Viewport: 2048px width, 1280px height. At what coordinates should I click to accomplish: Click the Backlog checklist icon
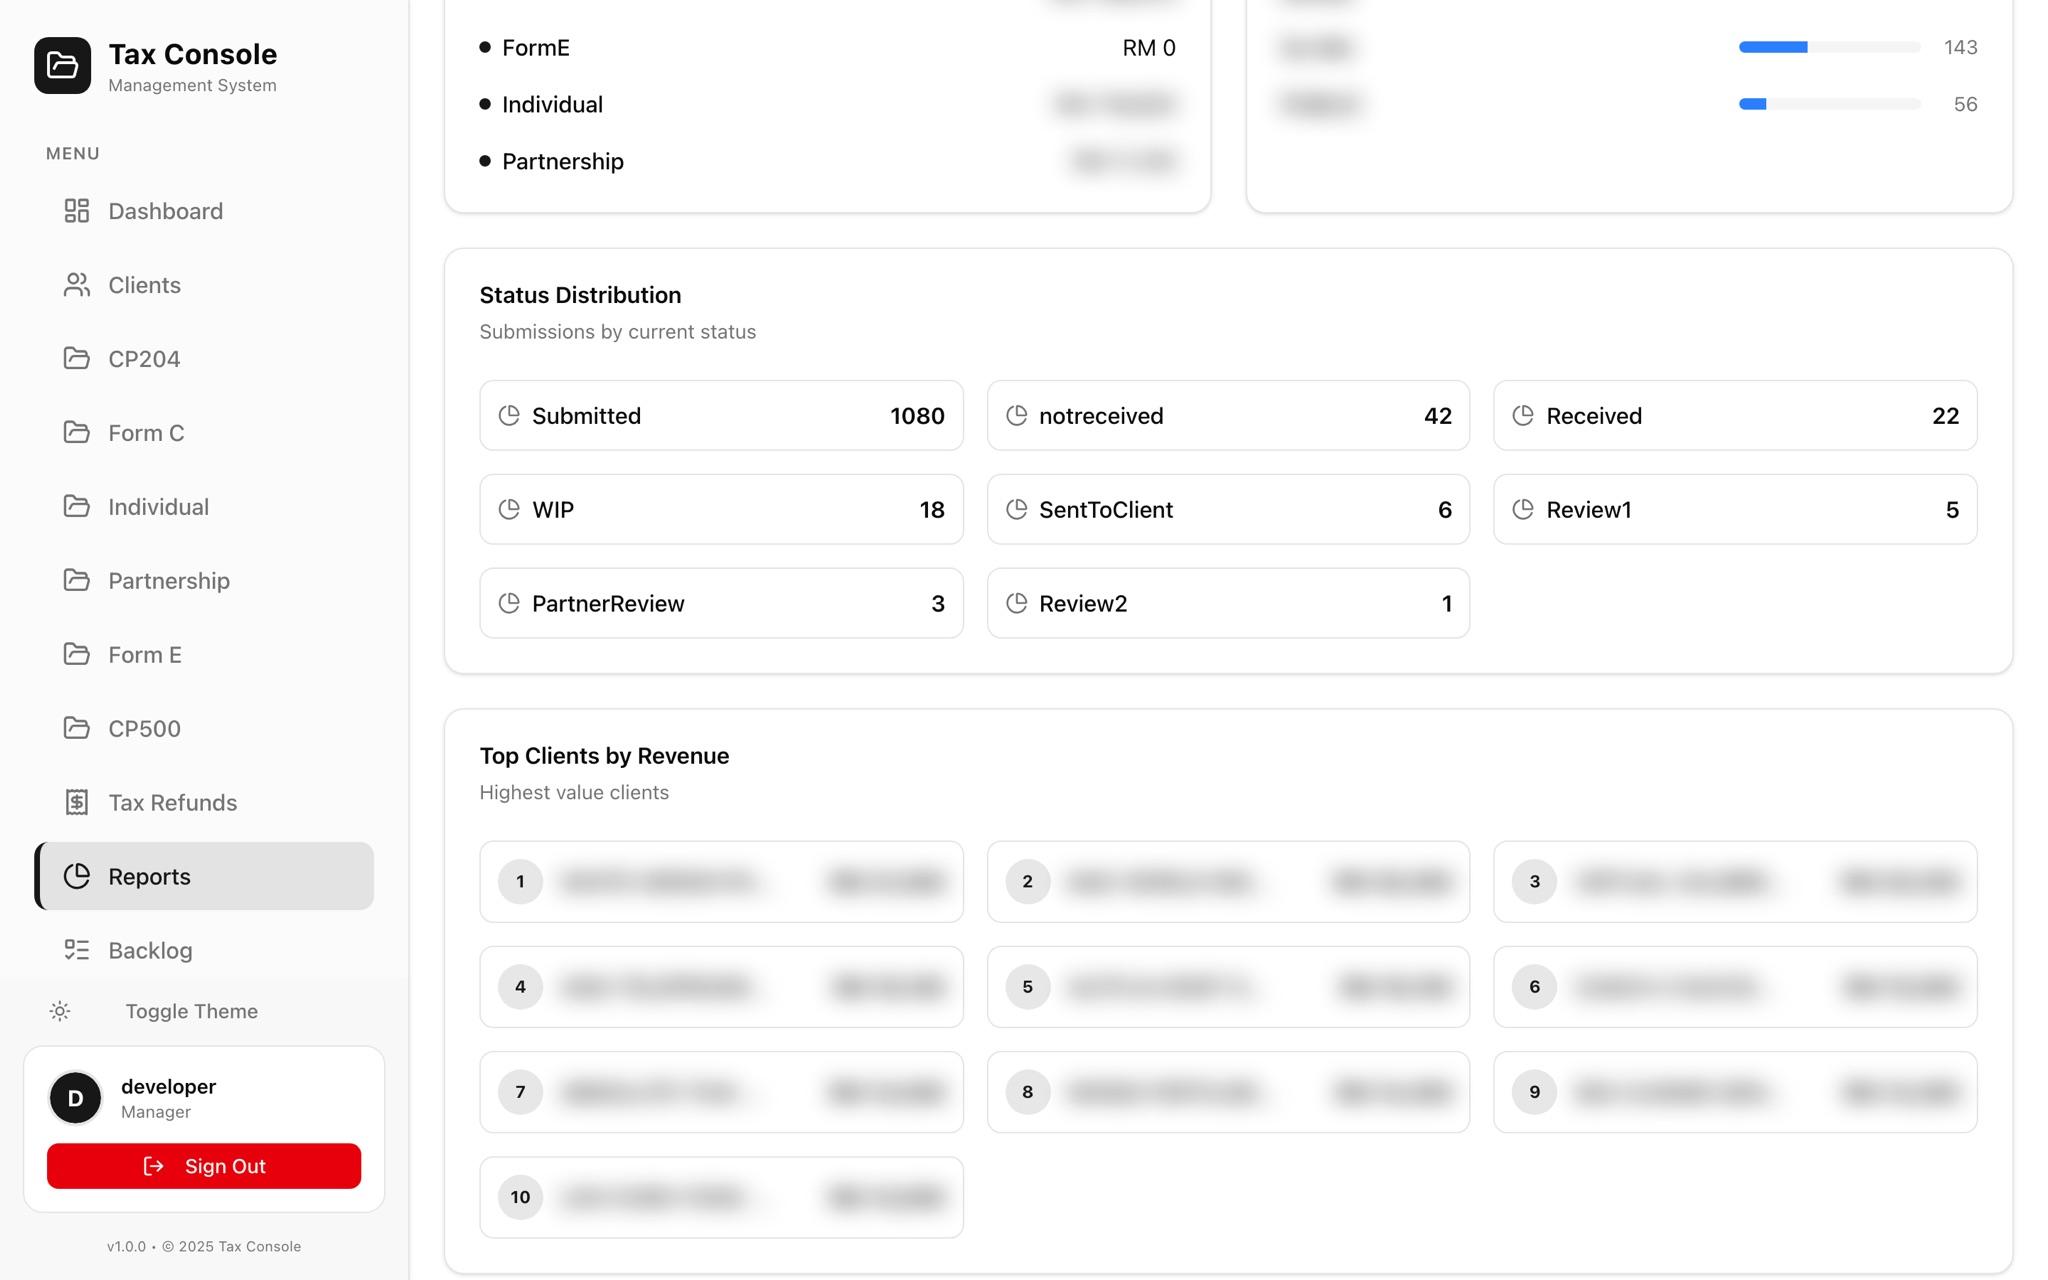77,950
